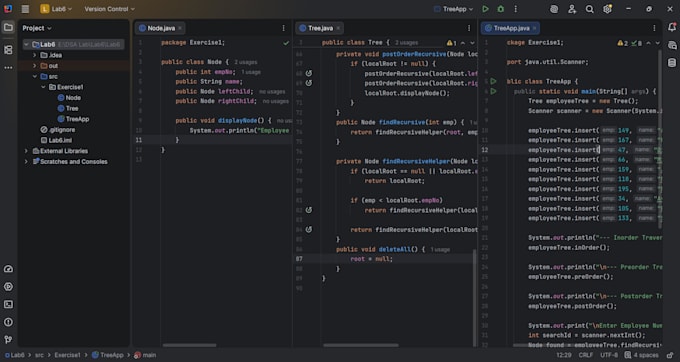The image size is (680, 362).
Task: Click the read-only lock icon in status bar
Action: tap(670, 355)
